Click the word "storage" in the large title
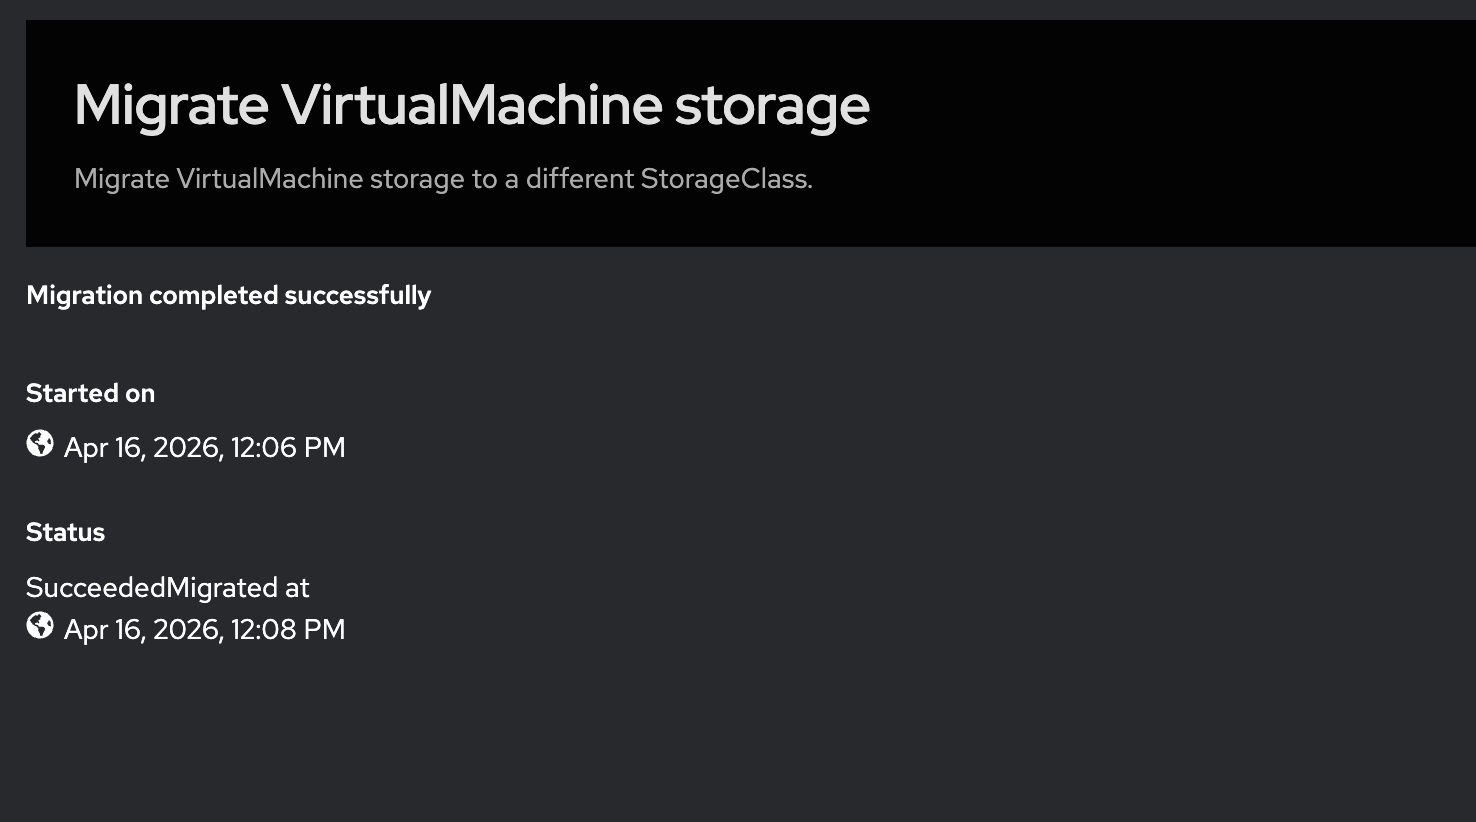Screen dimensions: 1476x822 click(772, 104)
